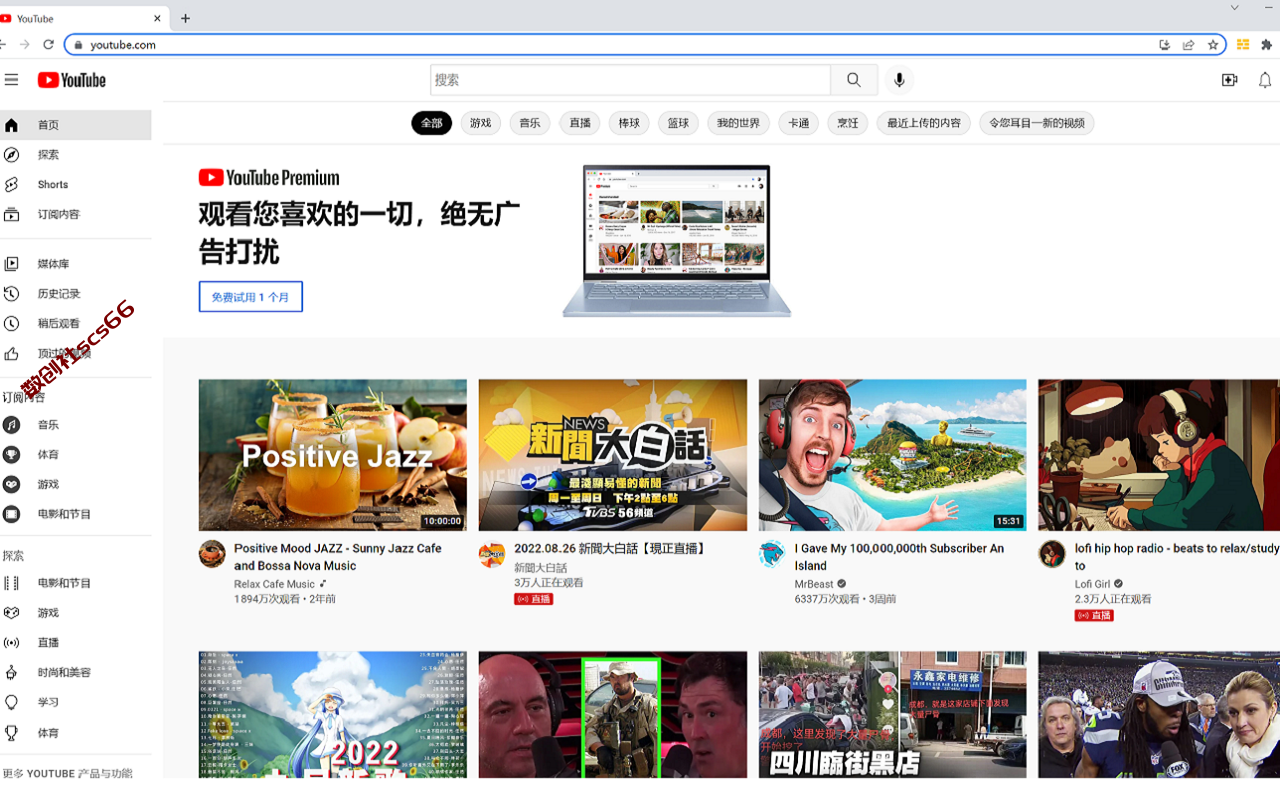
Task: Reload the page in Chrome
Action: 48,45
